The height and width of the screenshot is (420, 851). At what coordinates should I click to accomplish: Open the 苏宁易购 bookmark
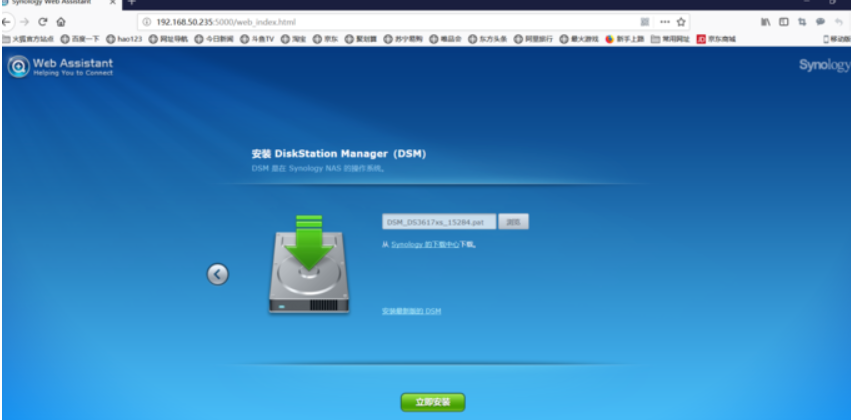[x=403, y=39]
